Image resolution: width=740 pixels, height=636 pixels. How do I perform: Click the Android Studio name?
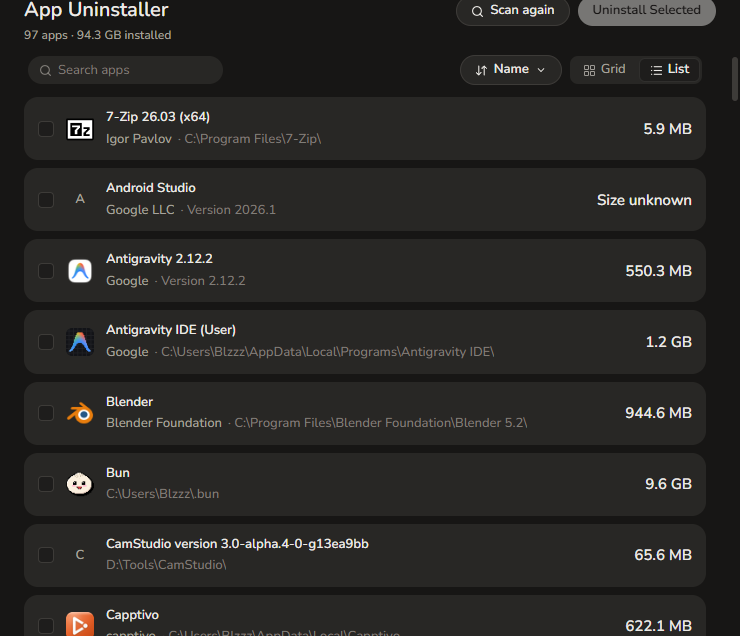[x=151, y=188]
